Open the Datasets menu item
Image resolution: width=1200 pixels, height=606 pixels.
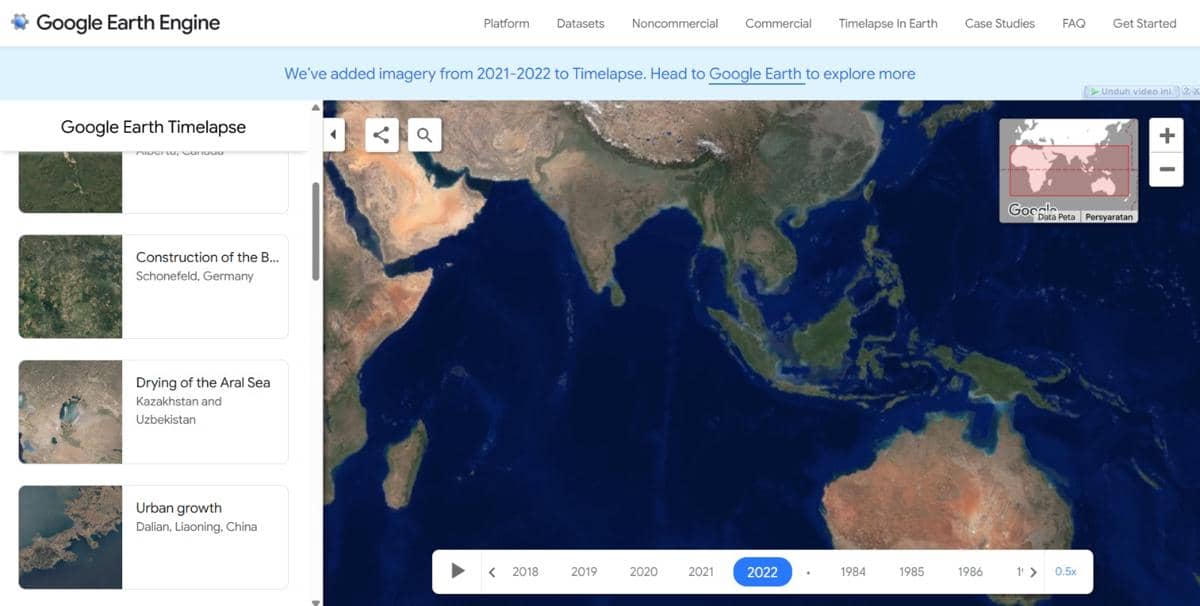tap(581, 23)
